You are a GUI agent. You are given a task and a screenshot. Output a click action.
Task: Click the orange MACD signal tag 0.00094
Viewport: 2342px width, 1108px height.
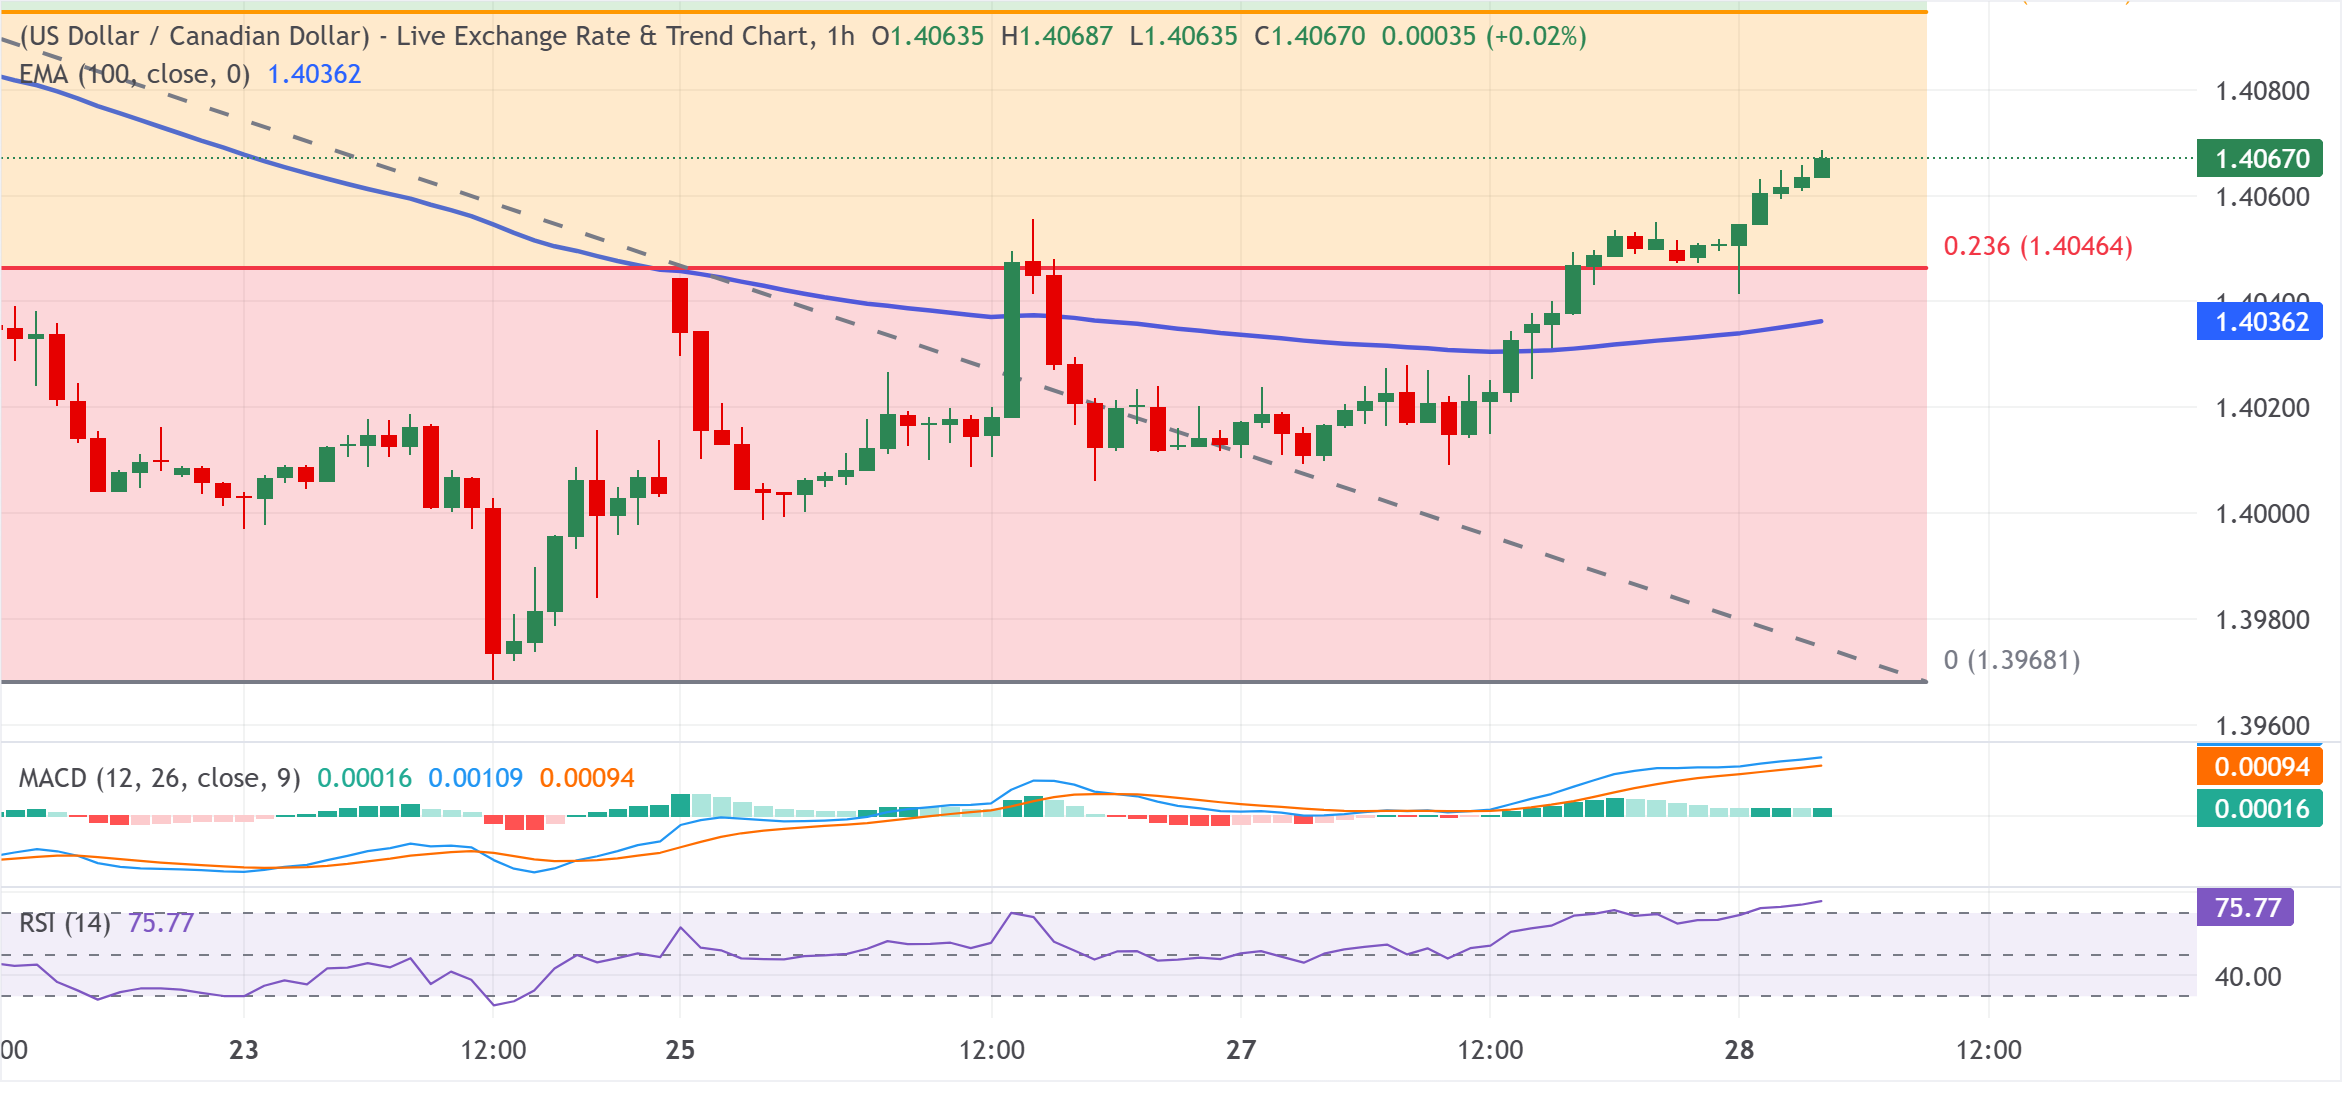coord(2259,767)
